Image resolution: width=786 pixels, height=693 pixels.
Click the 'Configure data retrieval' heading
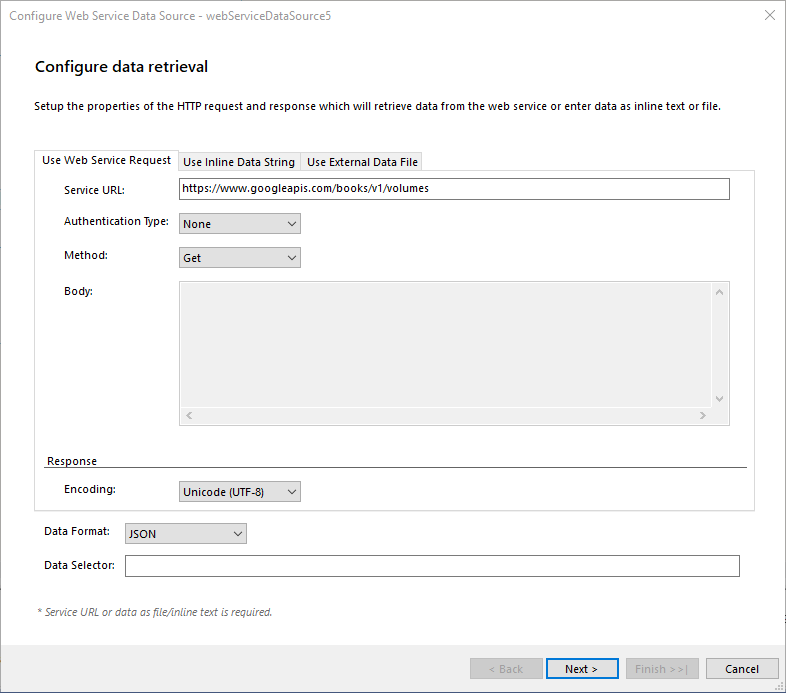pyautogui.click(x=121, y=67)
